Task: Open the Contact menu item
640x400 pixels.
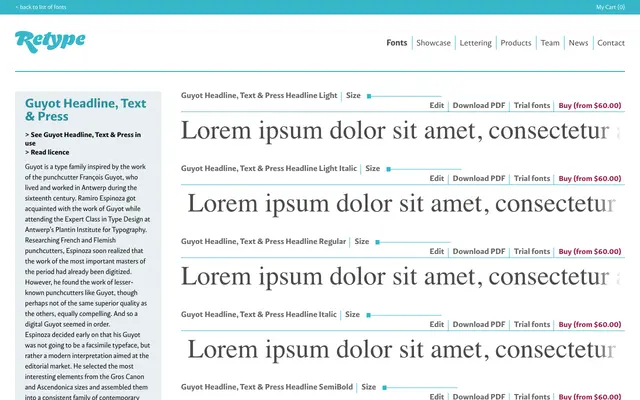Action: click(x=611, y=43)
